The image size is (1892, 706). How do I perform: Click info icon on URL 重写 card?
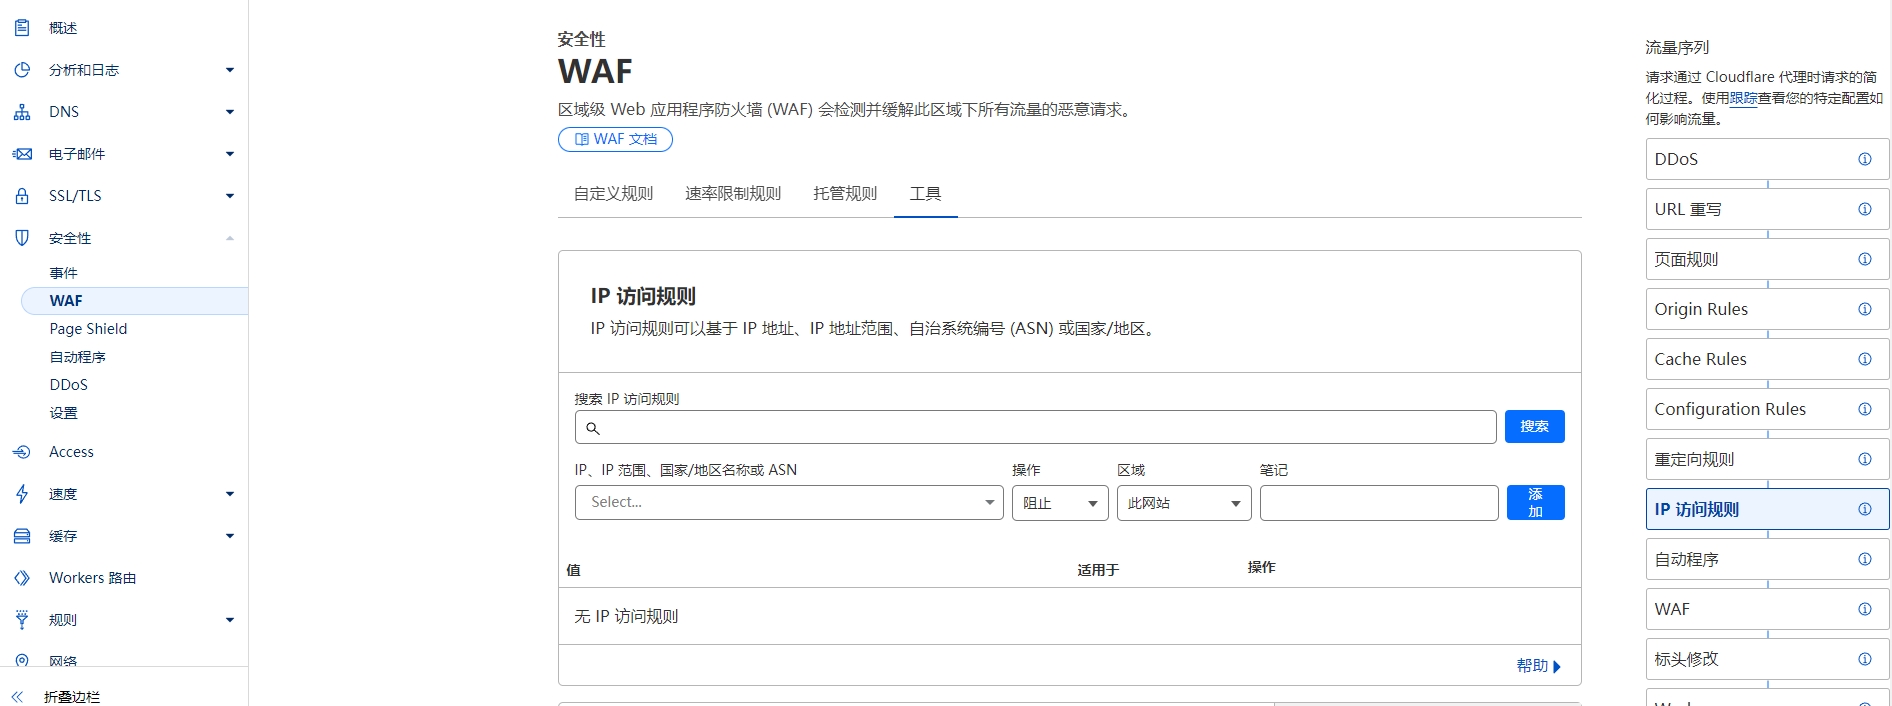click(1865, 209)
